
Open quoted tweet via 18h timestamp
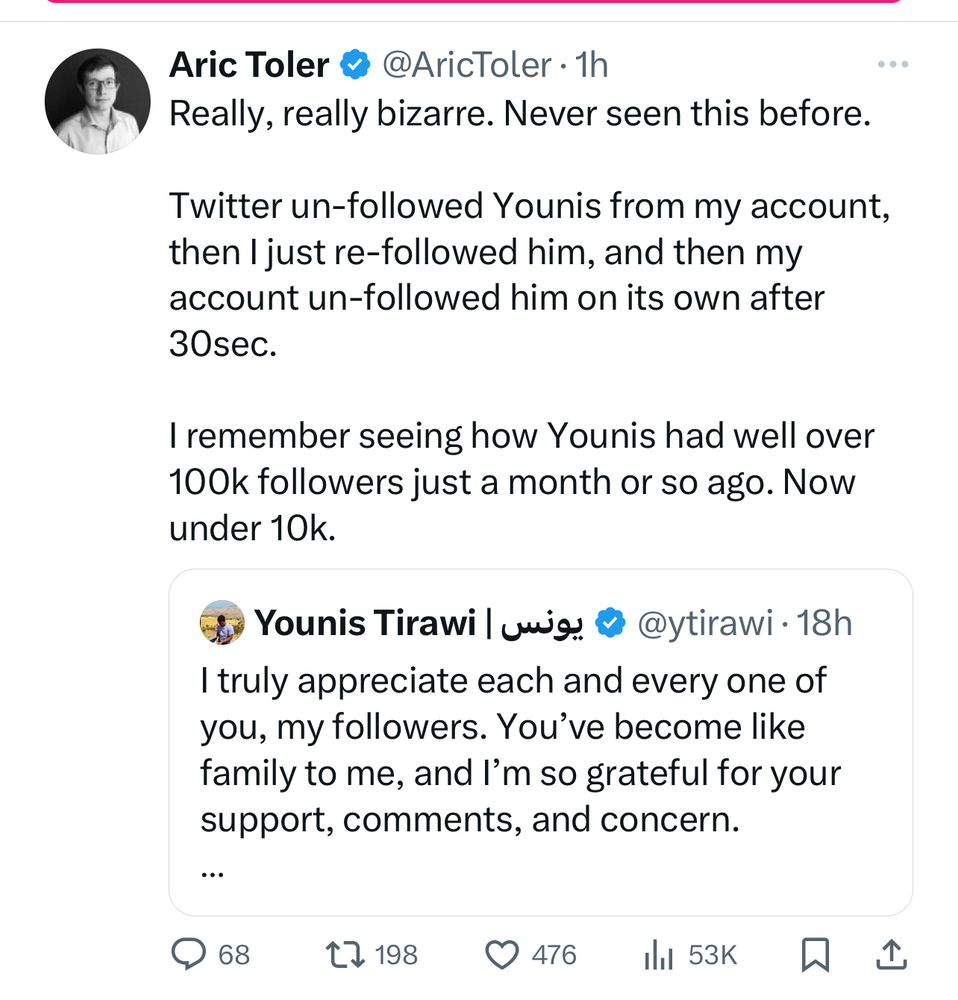[x=827, y=624]
